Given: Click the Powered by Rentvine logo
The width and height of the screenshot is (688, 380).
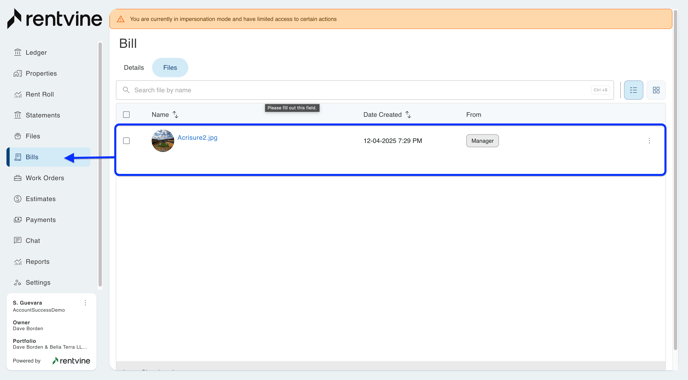Looking at the screenshot, I should click(x=71, y=361).
